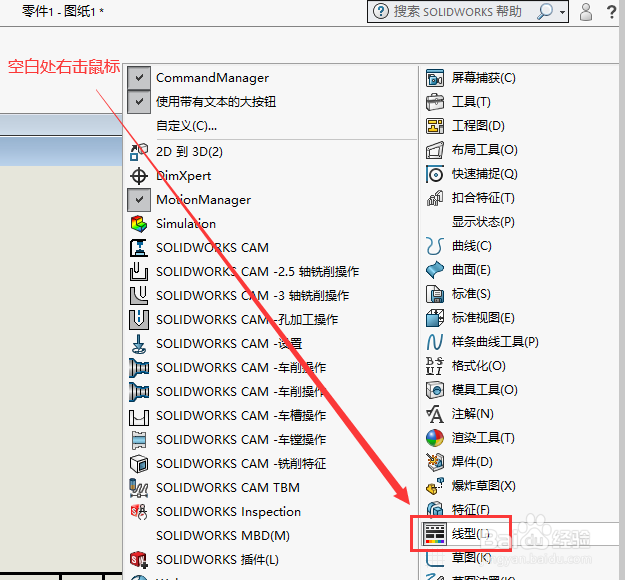Click the 焊件(D) weldment icon
Image resolution: width=625 pixels, height=580 pixels.
[435, 462]
